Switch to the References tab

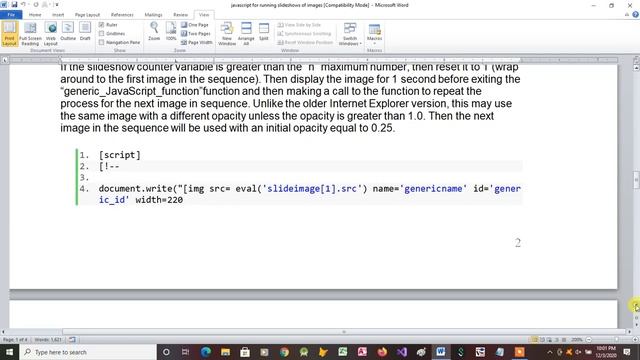tap(122, 15)
